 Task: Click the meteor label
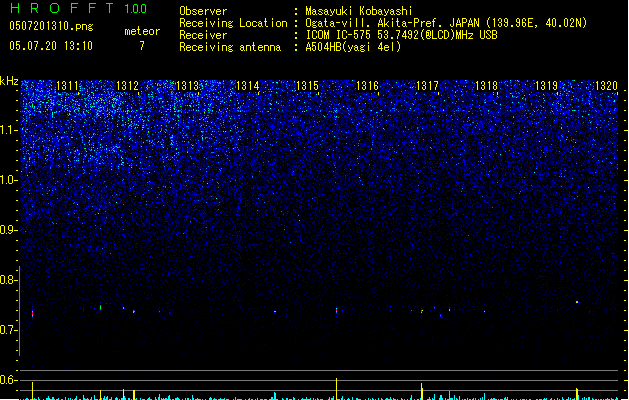tap(142, 31)
